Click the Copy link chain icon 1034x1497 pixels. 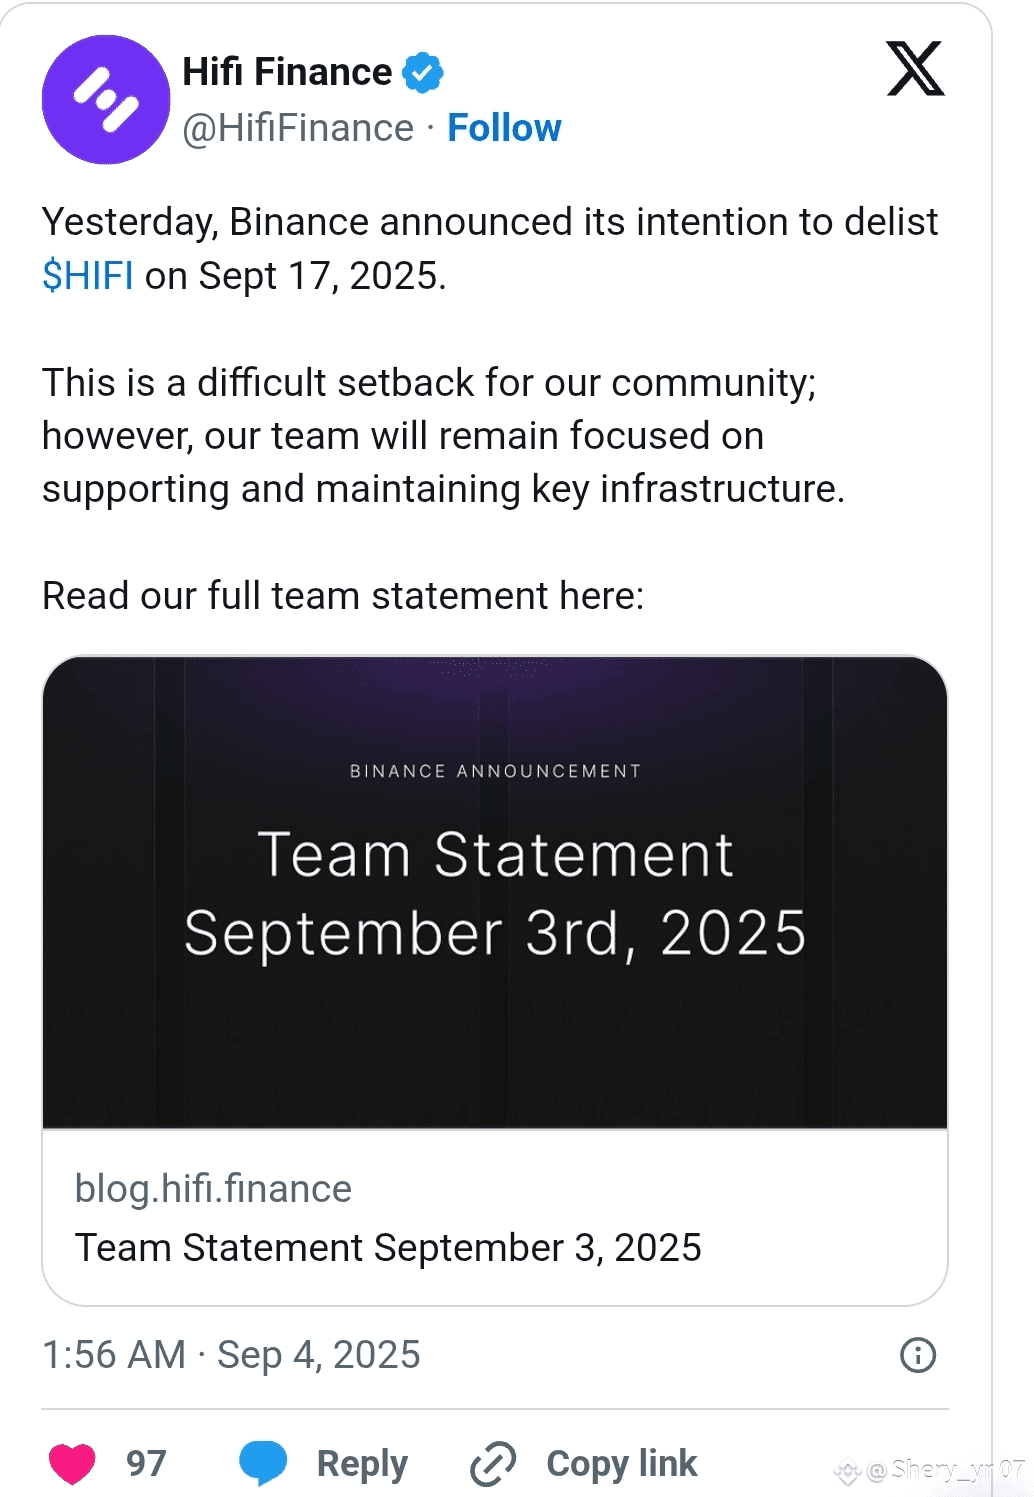click(x=492, y=1462)
